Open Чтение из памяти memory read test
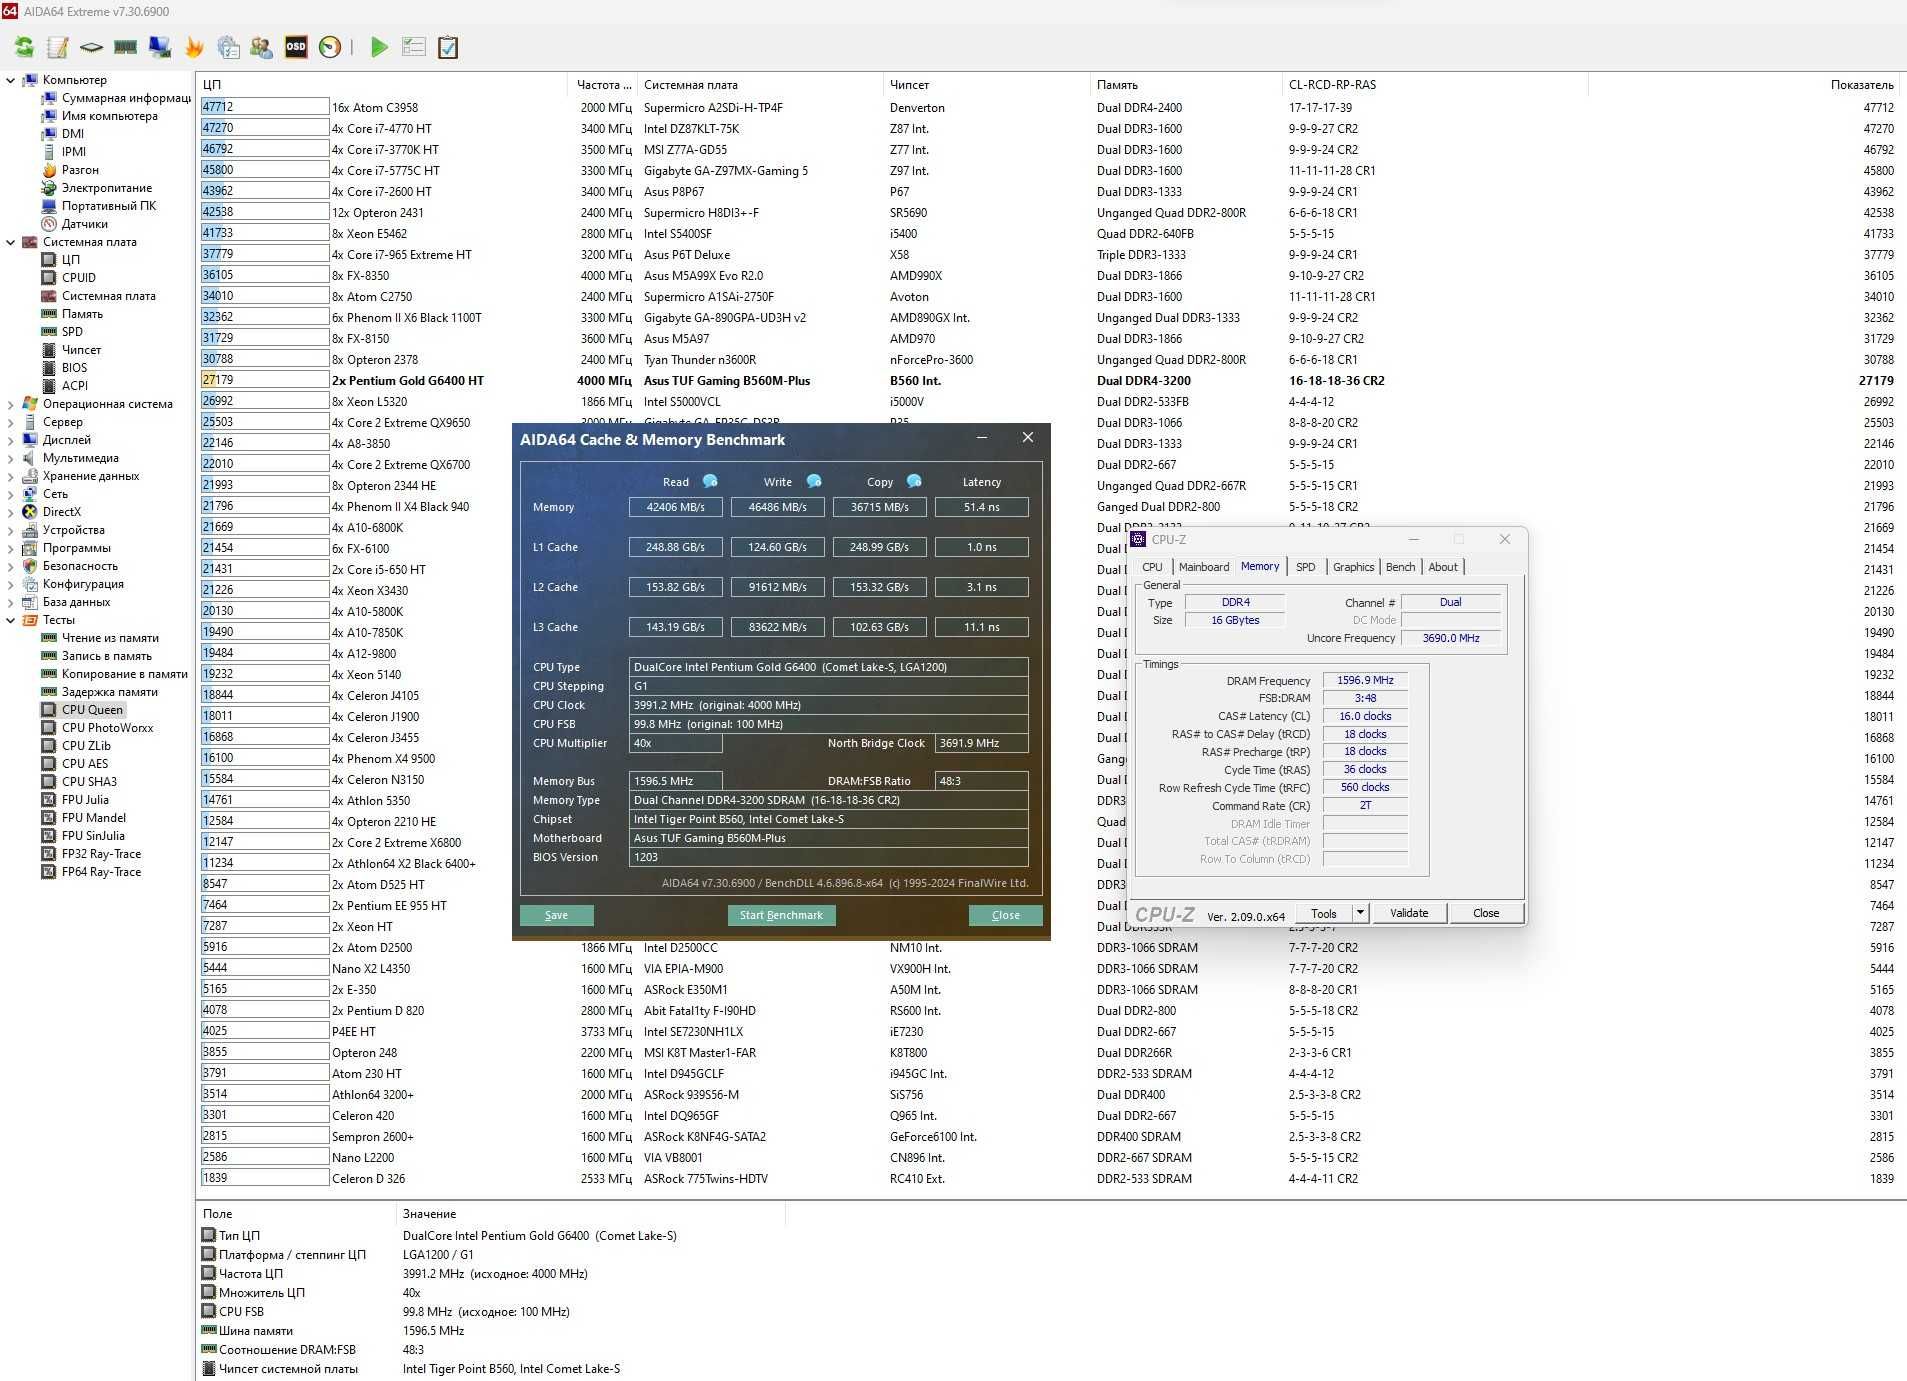This screenshot has width=1907, height=1381. pos(110,638)
